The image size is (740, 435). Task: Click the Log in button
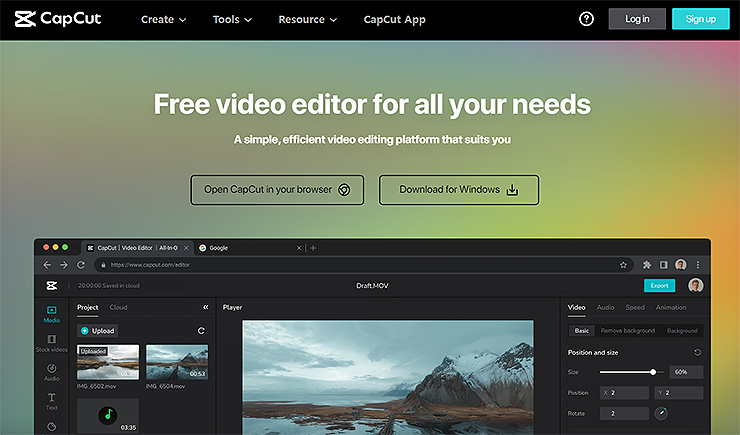point(637,19)
